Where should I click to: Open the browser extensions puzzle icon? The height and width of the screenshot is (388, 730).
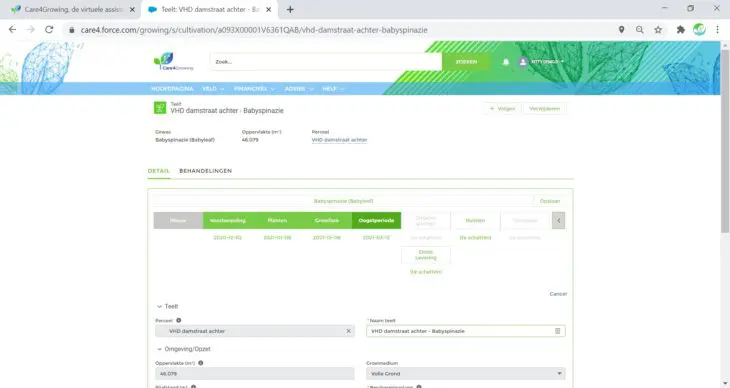click(681, 30)
